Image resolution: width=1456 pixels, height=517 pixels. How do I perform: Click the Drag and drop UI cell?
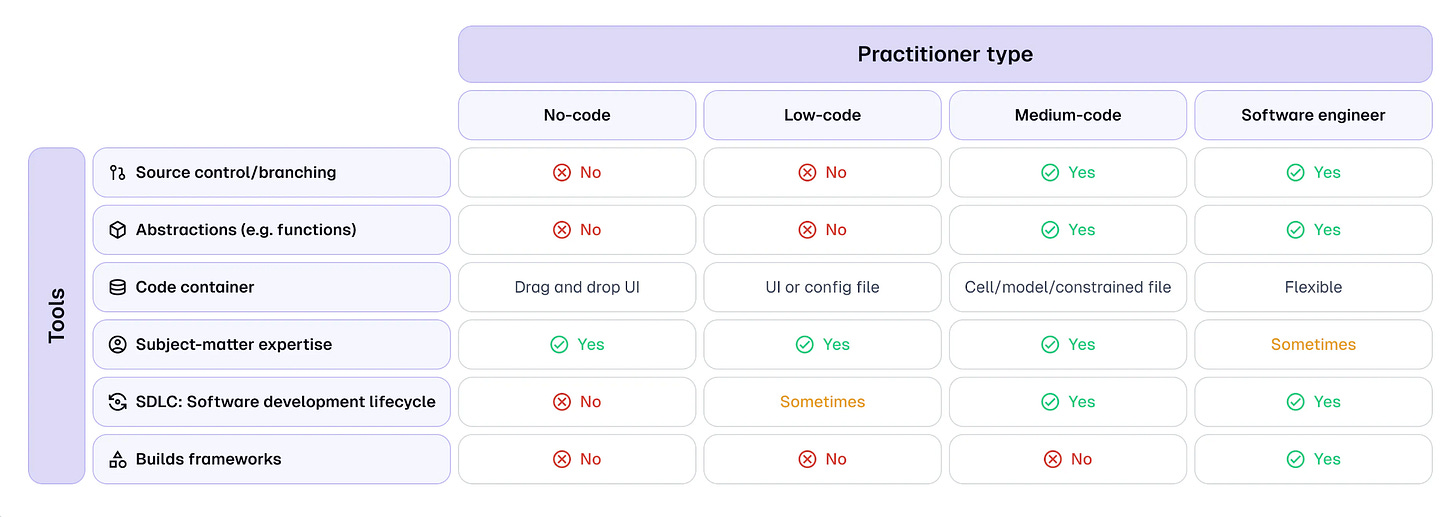577,287
